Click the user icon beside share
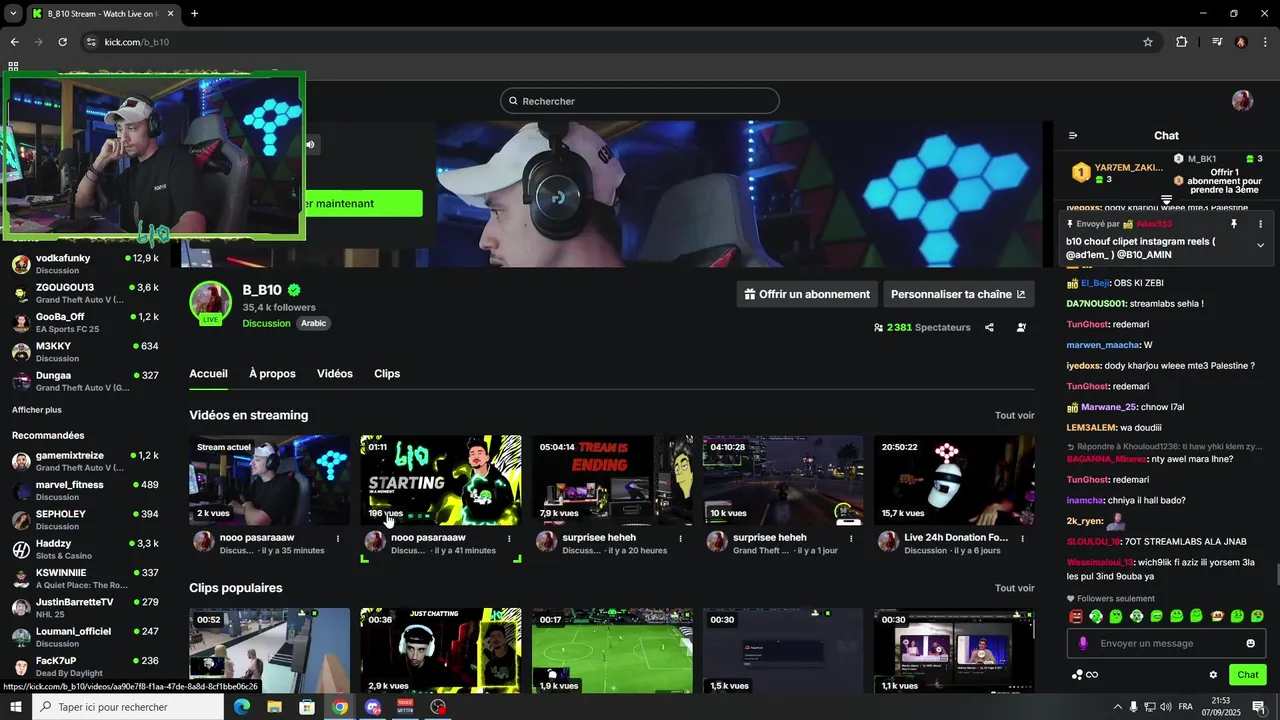Screen dimensions: 1280x720 tap(1021, 327)
